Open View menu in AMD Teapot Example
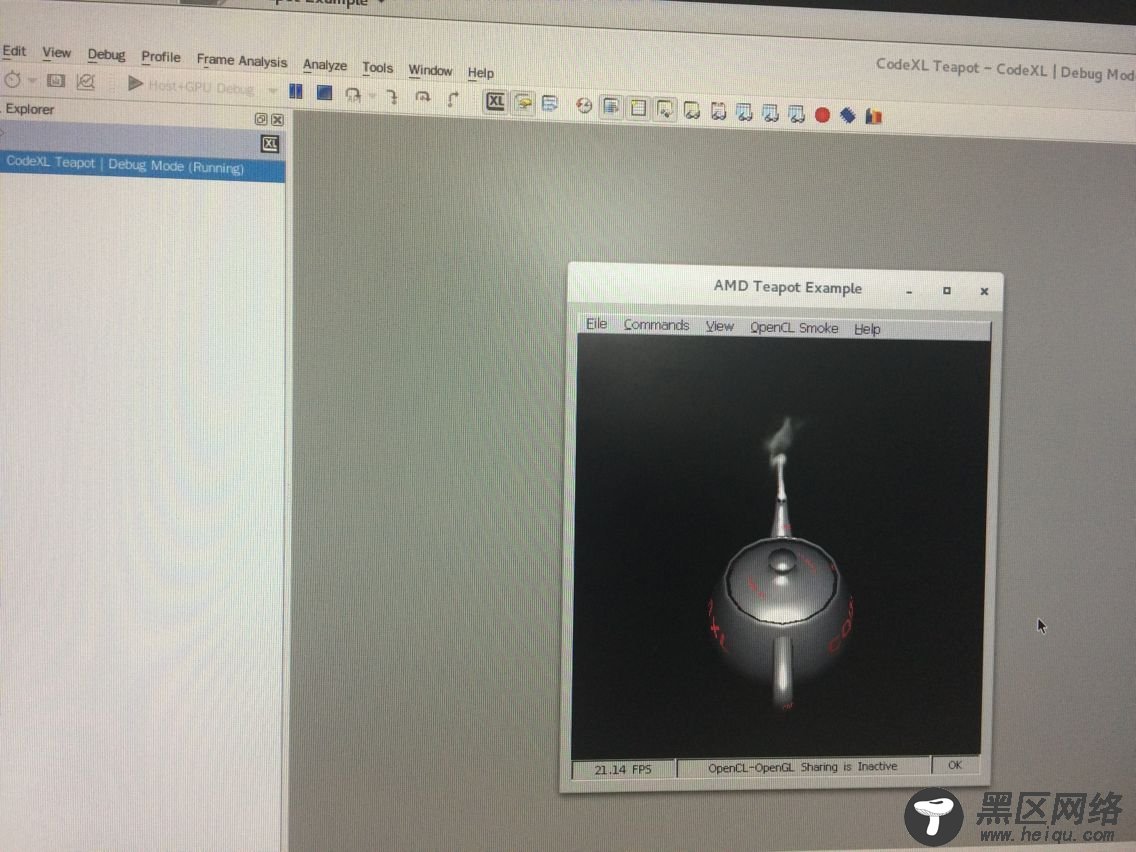1136x852 pixels. (719, 326)
